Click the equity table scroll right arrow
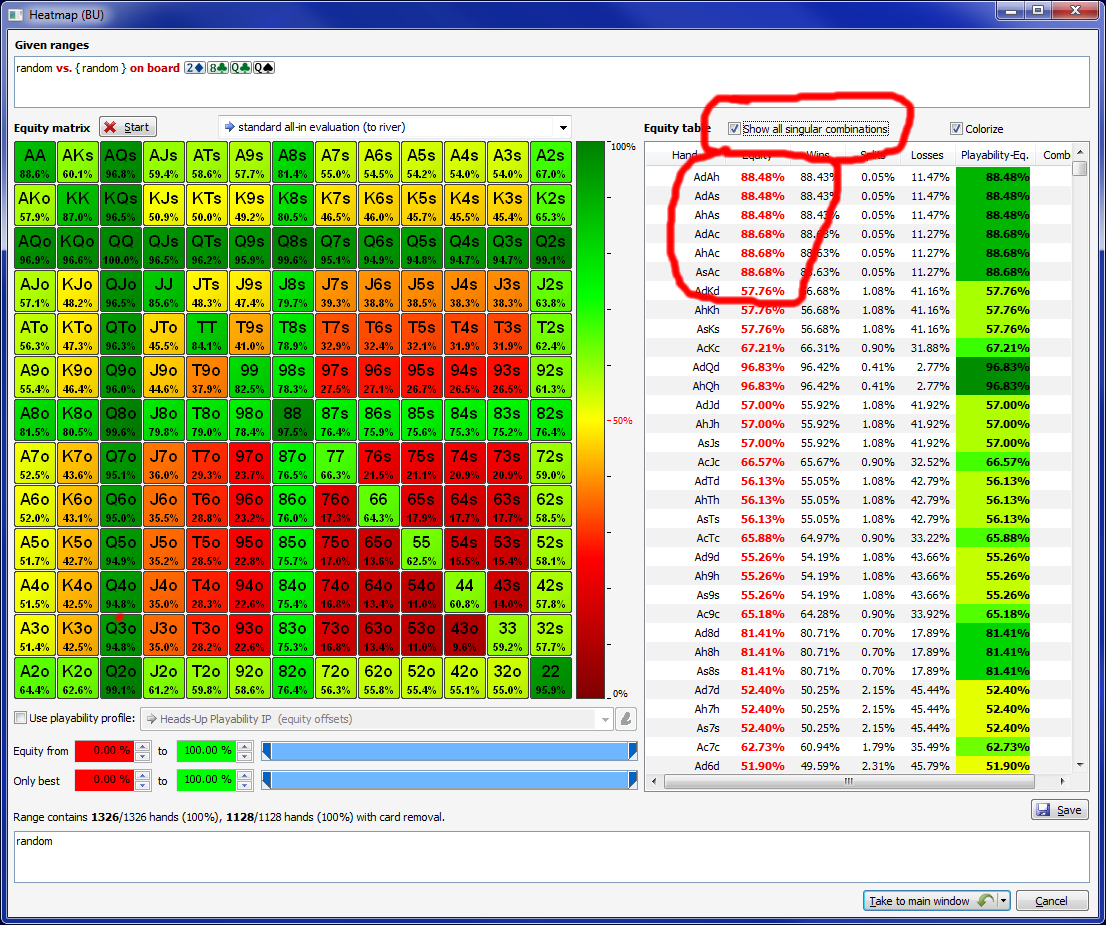 point(1062,781)
